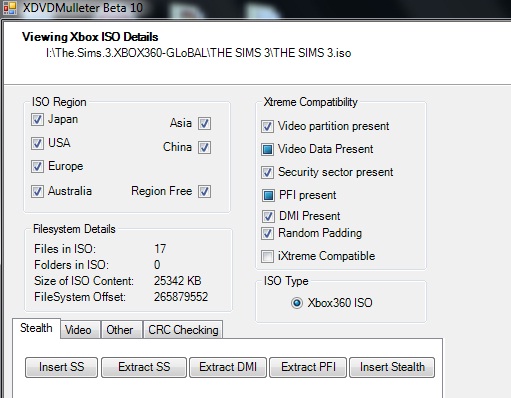Click the FileSystem Offset value 265879552
The image size is (511, 398).
tap(181, 297)
